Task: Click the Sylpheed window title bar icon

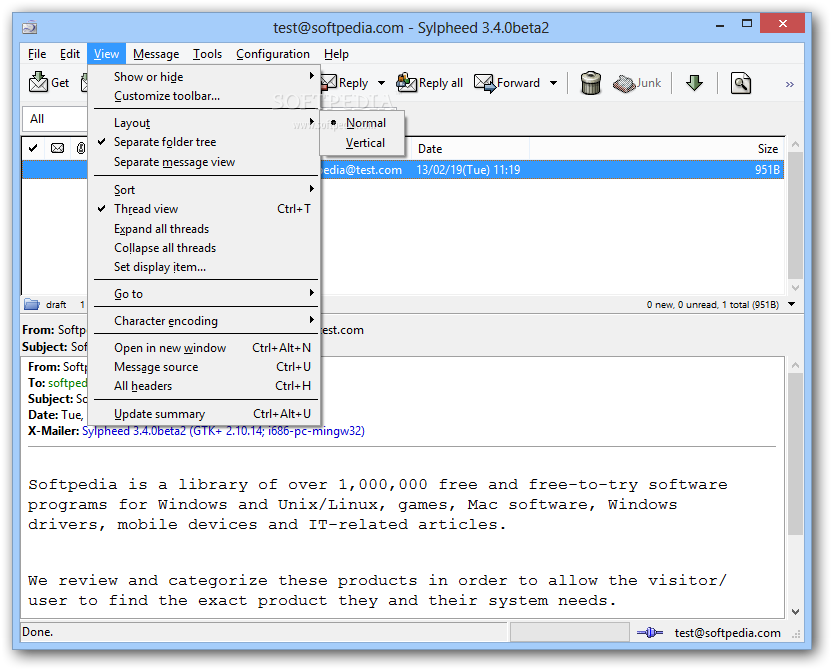Action: 30,27
